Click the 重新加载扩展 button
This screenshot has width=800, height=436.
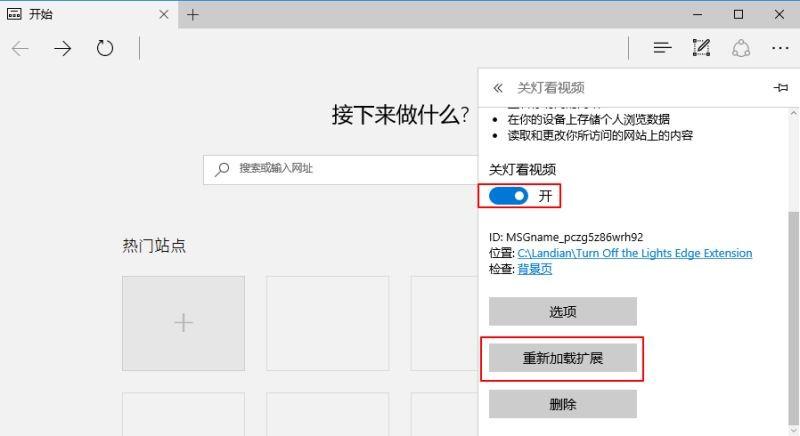click(563, 358)
